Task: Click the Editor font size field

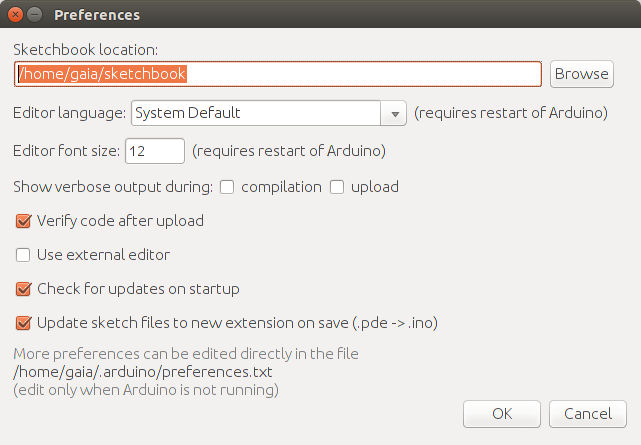Action: (x=155, y=151)
